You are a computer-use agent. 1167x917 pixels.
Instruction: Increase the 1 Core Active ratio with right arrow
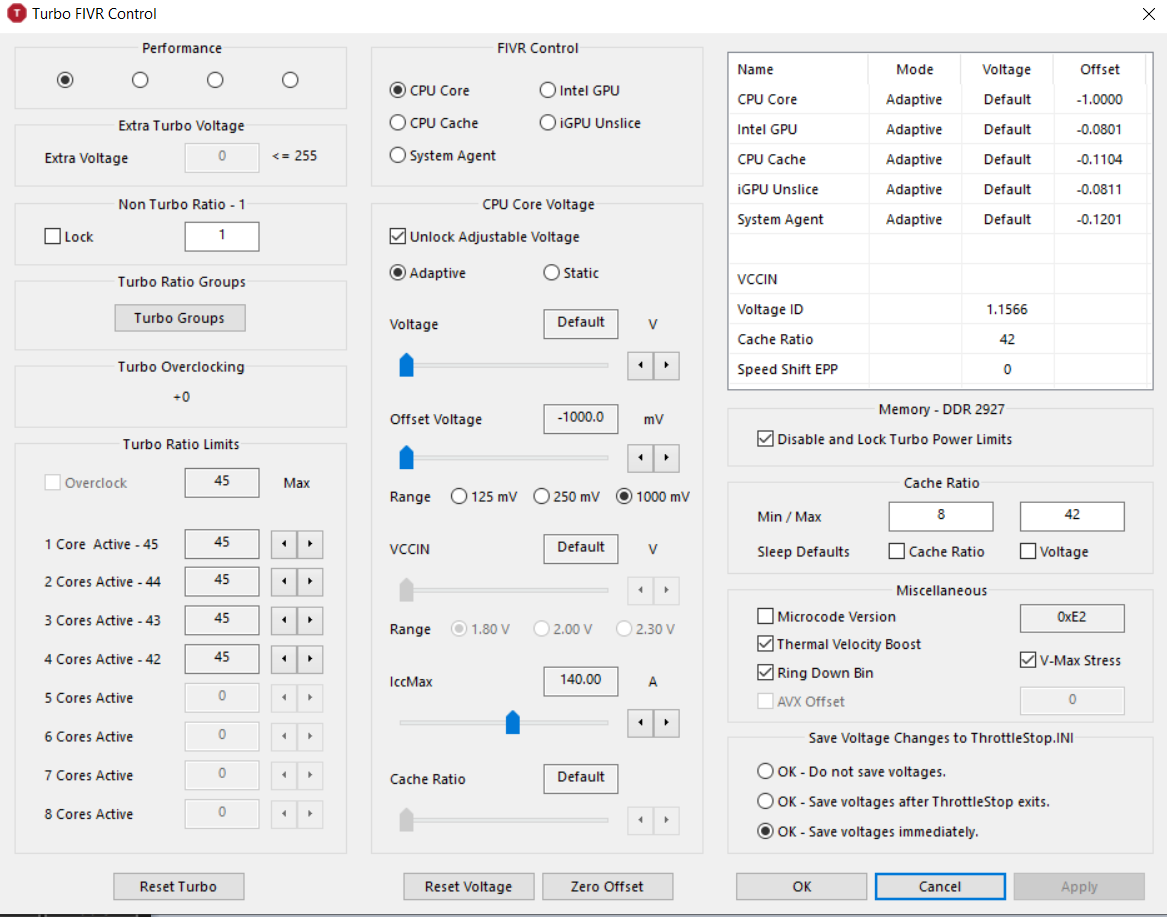click(311, 544)
